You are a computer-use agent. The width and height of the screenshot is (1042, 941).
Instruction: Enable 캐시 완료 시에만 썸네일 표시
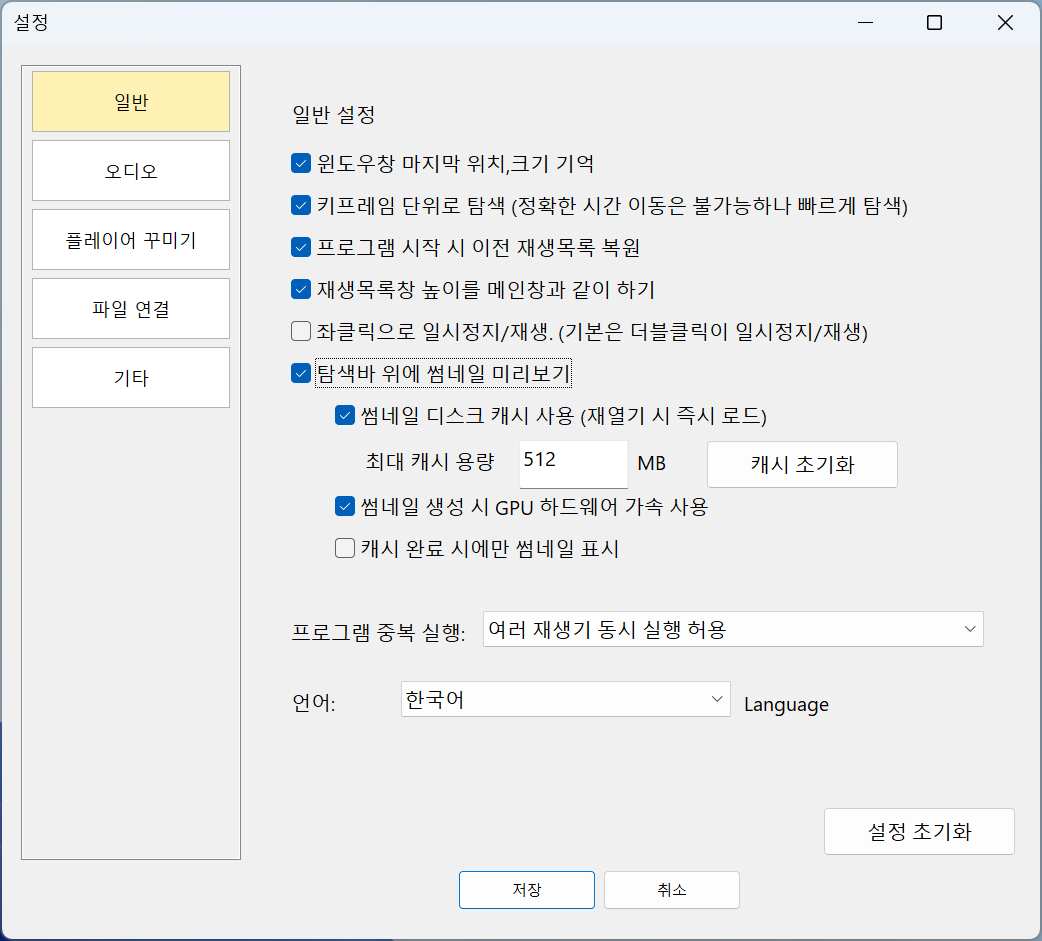pos(344,548)
